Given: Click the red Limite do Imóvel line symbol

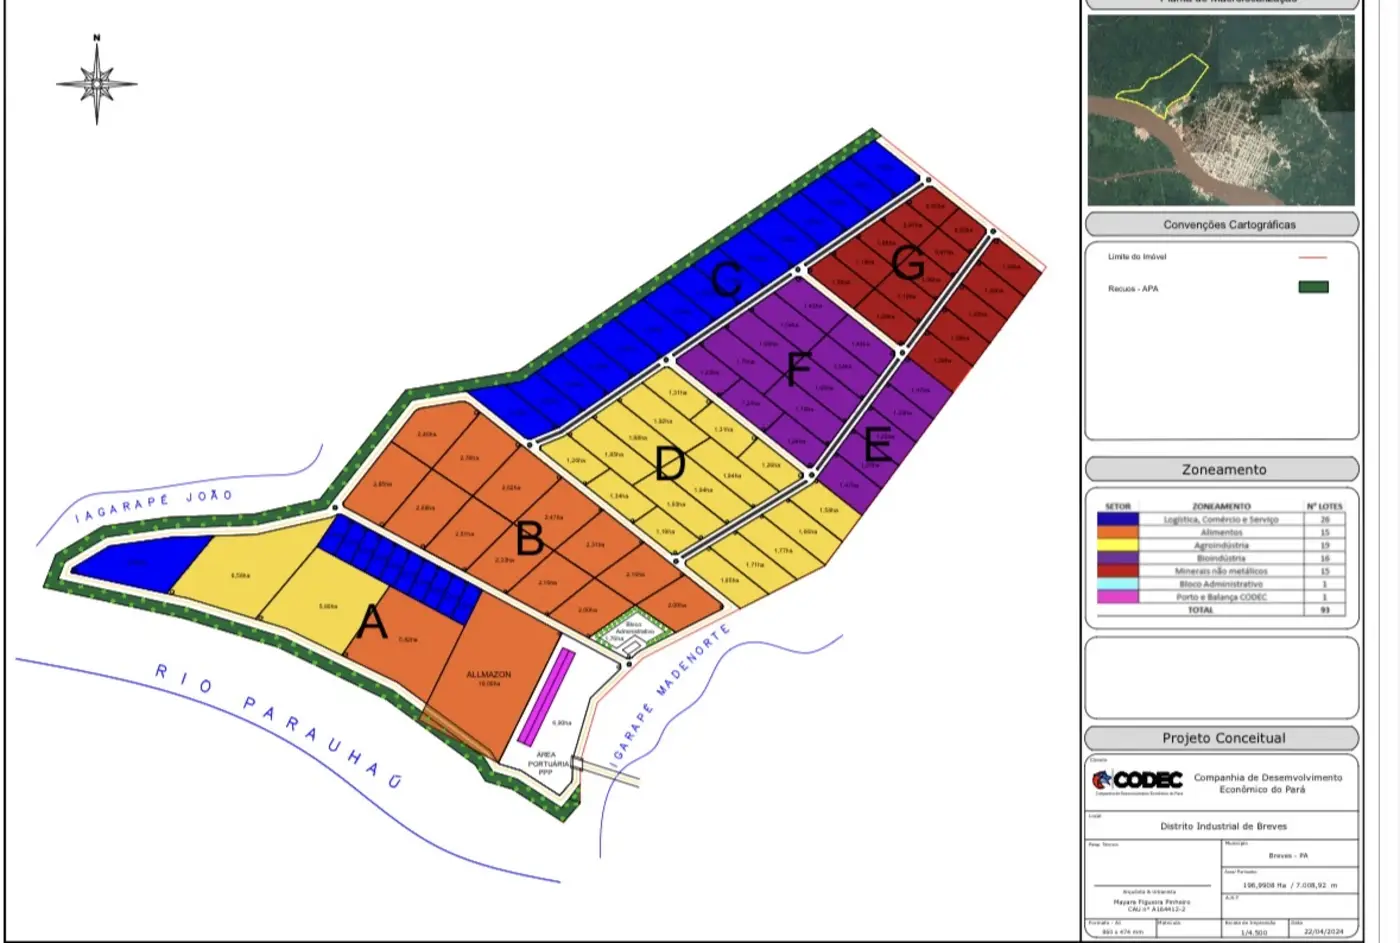Looking at the screenshot, I should click(1312, 257).
